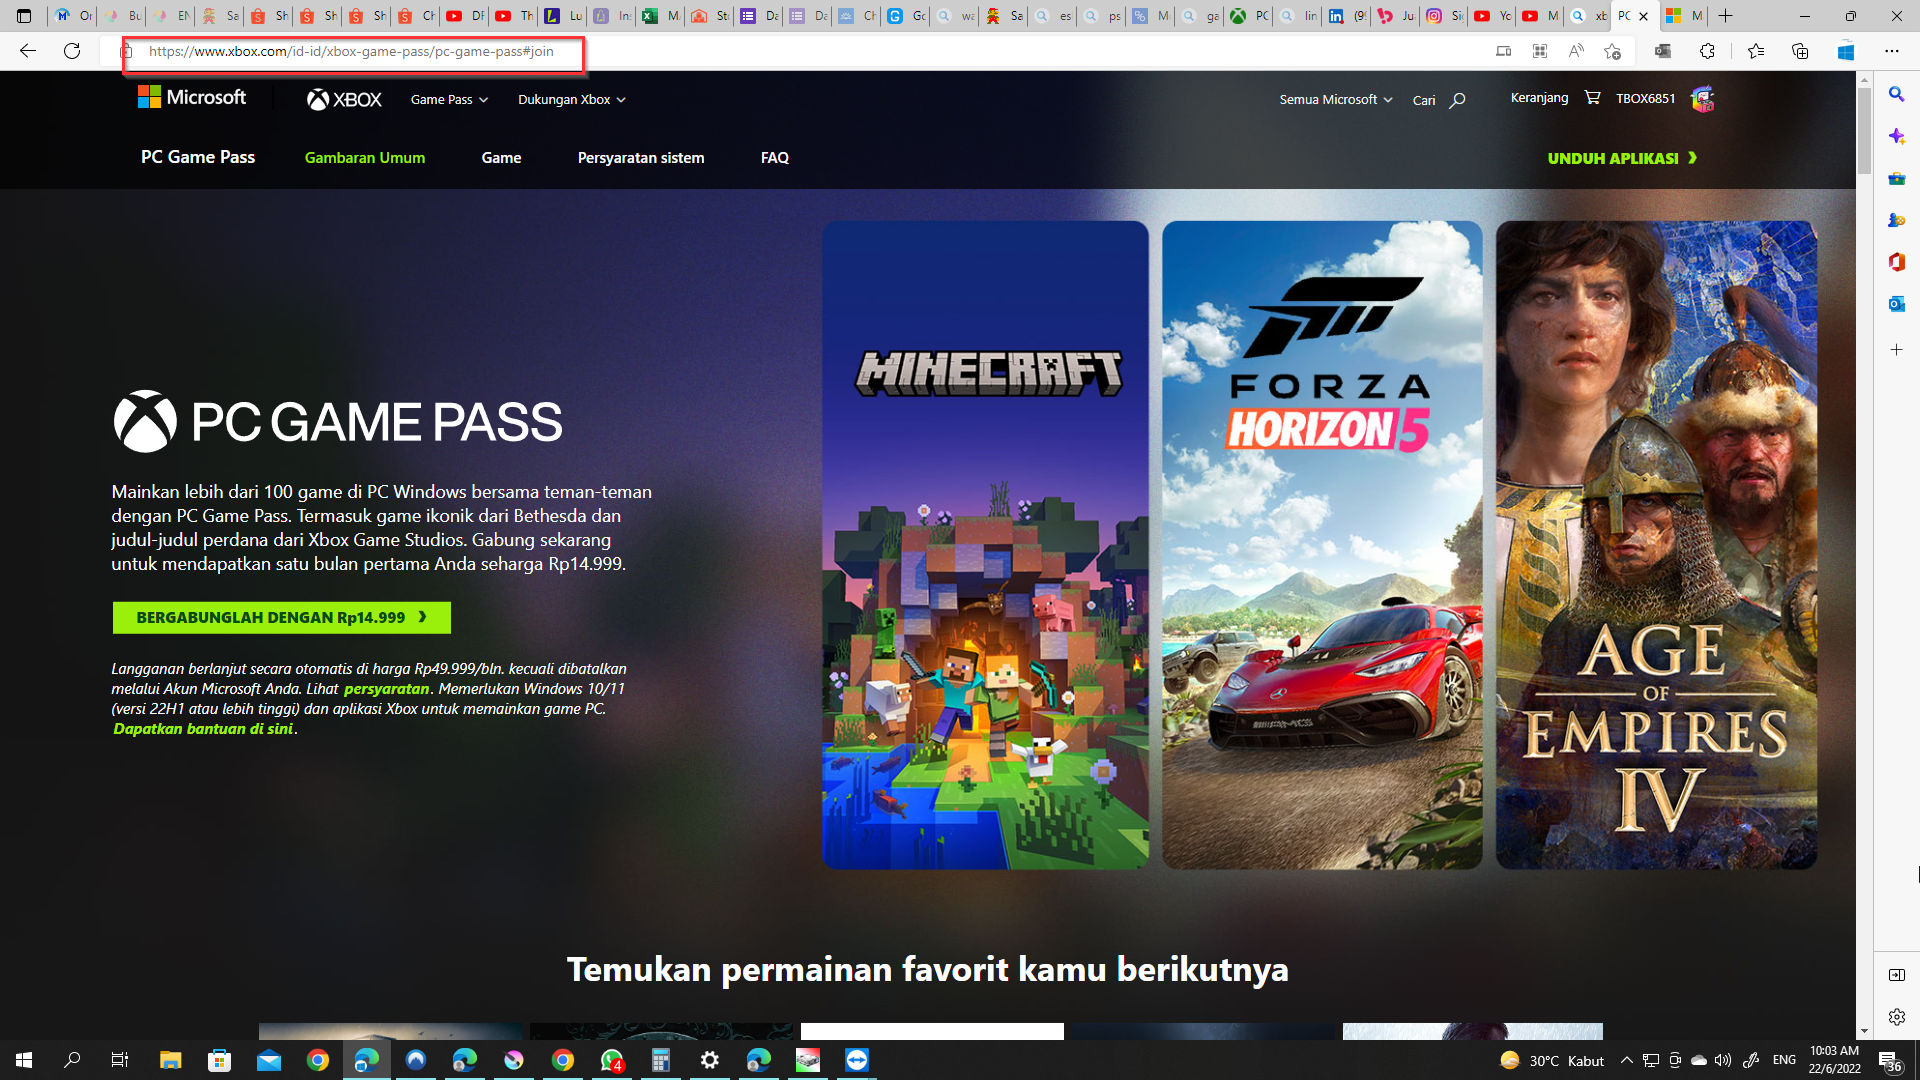Click the Cari search label
This screenshot has width=1920, height=1080.
click(1424, 100)
